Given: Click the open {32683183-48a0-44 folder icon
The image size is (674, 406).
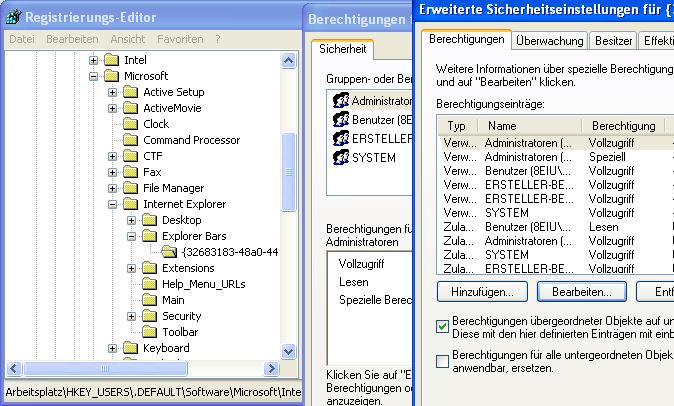Looking at the screenshot, I should point(169,252).
